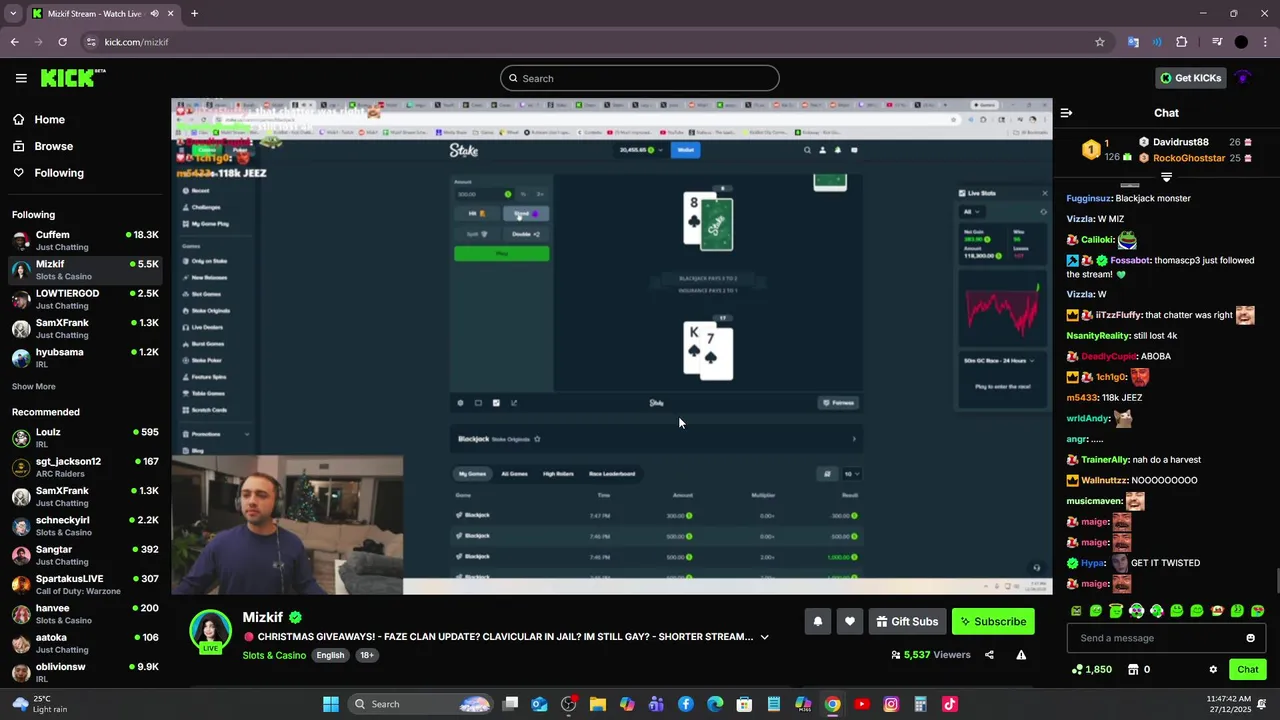Open the user avatar menu
The image size is (1280, 720).
coord(1243,78)
